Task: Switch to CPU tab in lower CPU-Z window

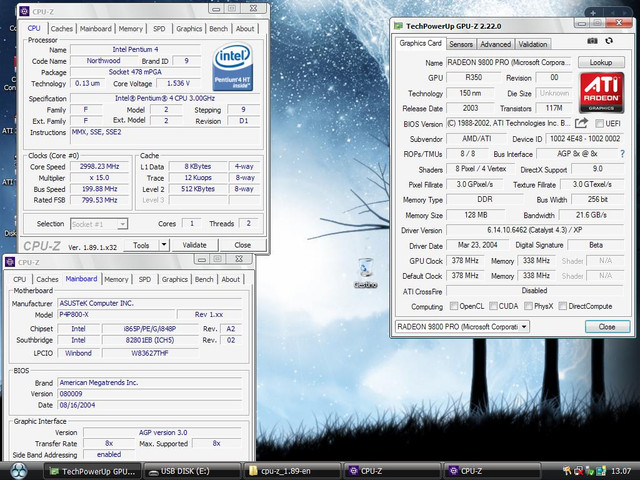Action: (20, 279)
